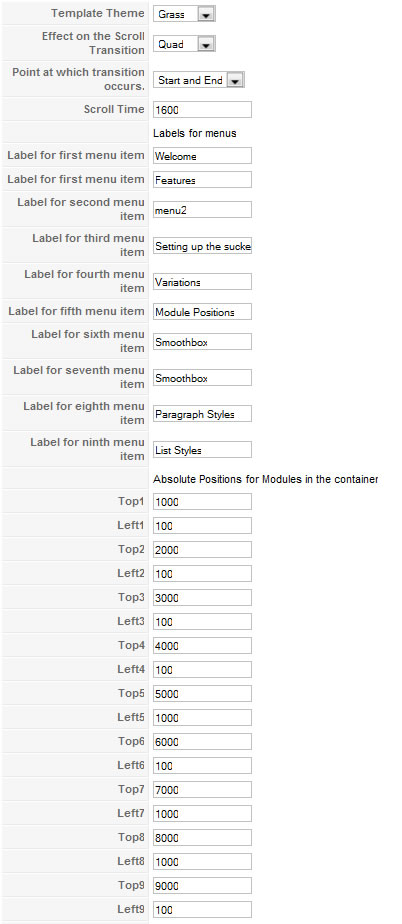Select the Left5 position field
402x924 pixels.
coord(202,718)
